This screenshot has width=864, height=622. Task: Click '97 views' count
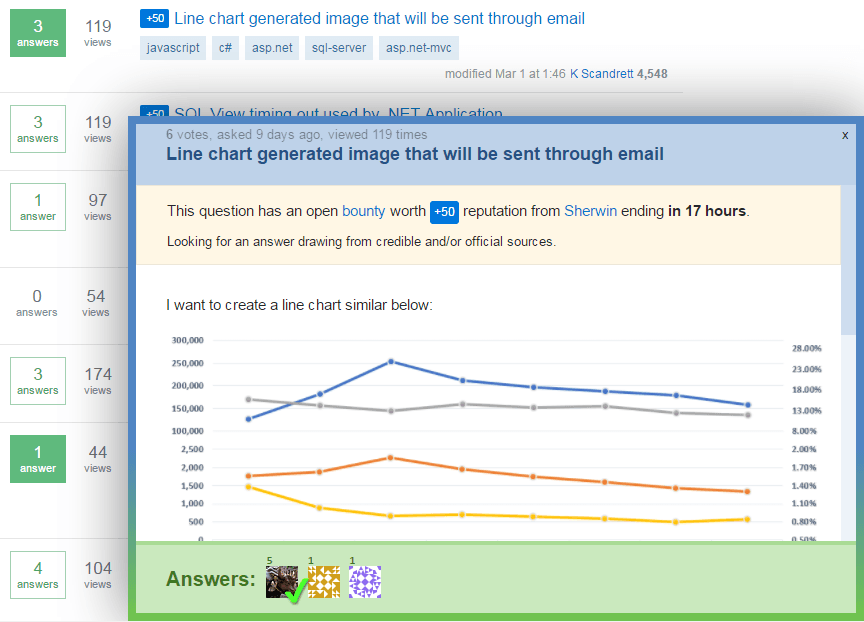tap(98, 207)
